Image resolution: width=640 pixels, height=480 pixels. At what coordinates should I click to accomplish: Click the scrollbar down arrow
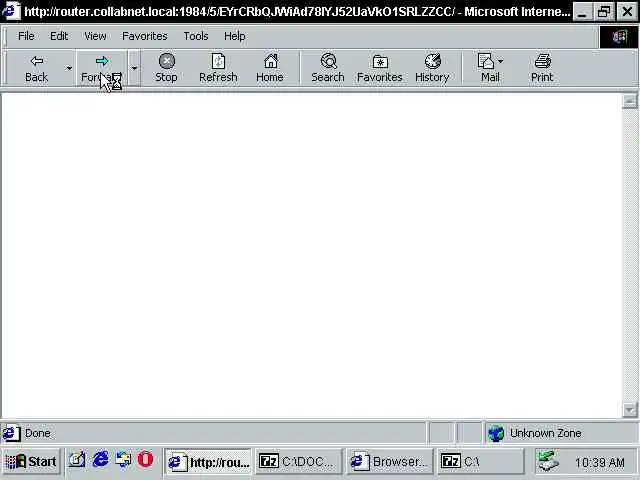629,409
